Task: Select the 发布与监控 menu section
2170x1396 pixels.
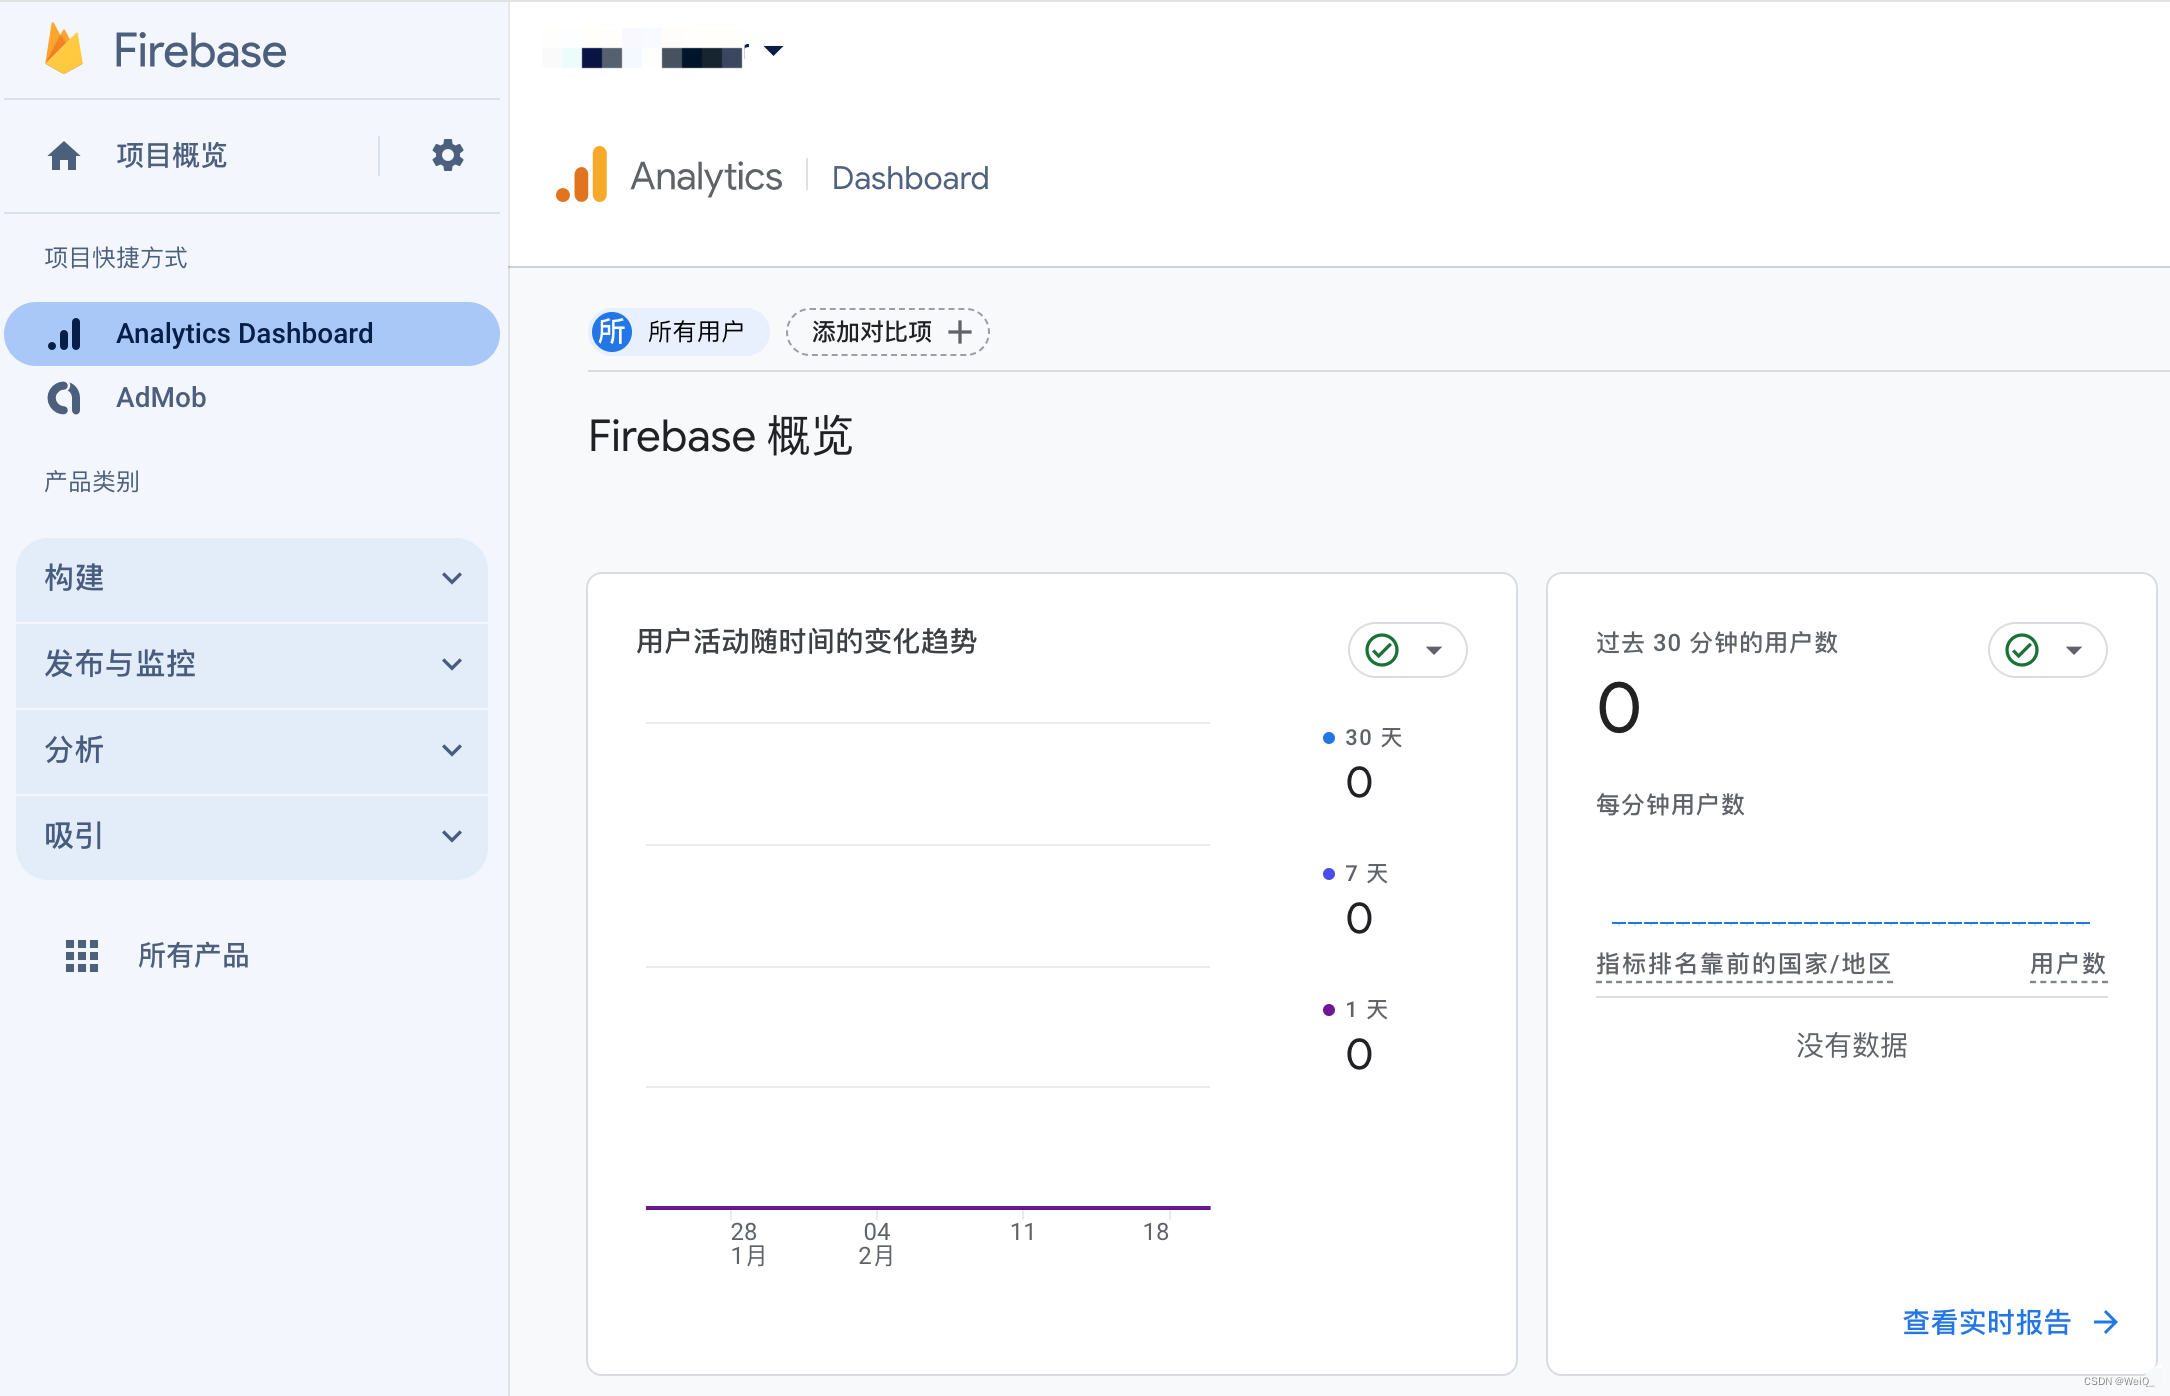Action: coord(251,662)
